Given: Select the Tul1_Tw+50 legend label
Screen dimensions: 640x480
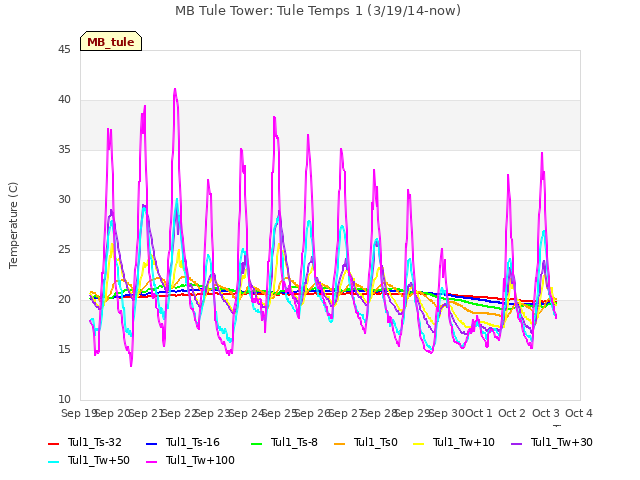Looking at the screenshot, I should click(x=99, y=460).
